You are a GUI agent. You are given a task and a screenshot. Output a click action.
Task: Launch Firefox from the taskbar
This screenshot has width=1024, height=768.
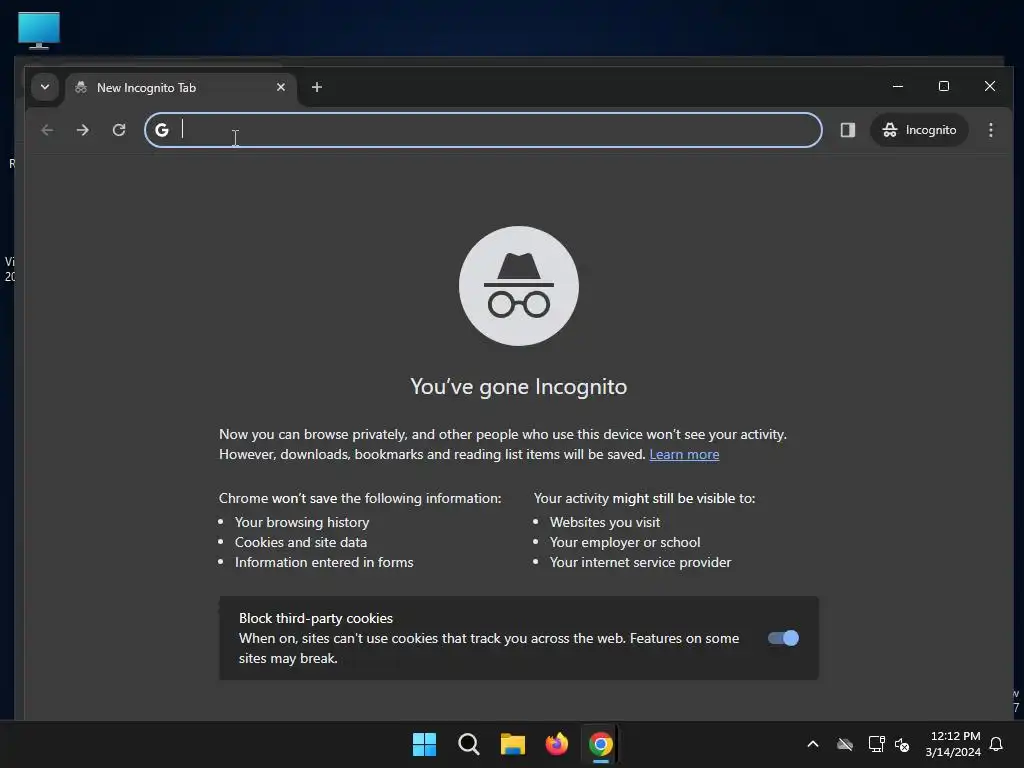point(556,744)
